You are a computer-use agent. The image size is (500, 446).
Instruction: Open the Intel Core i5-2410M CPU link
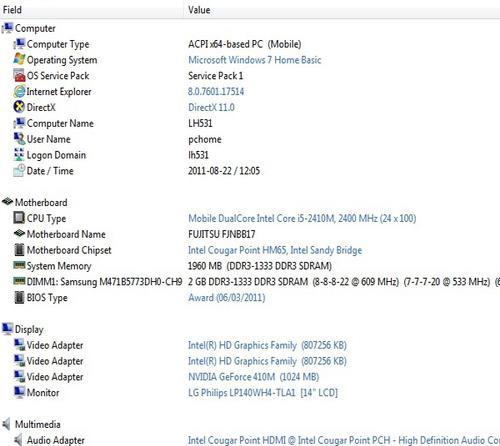302,218
